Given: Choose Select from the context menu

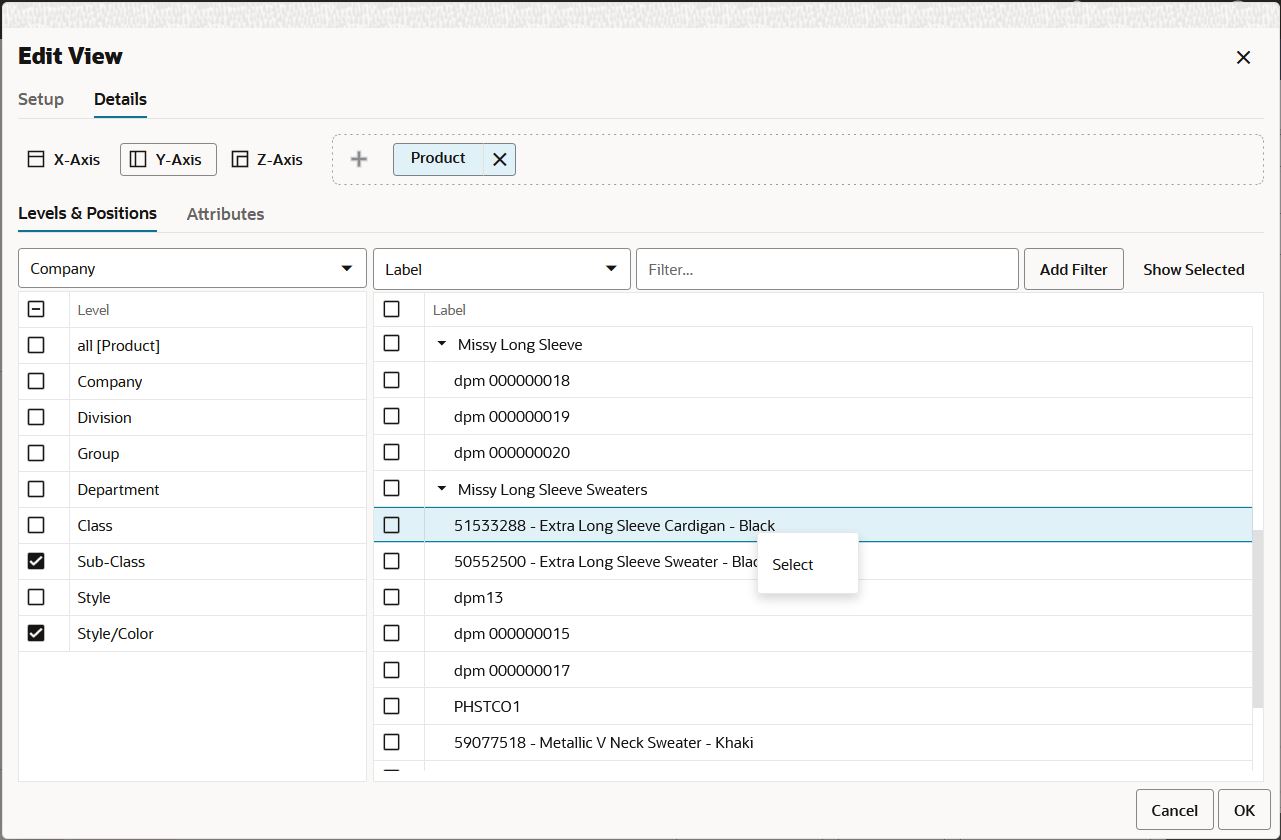Looking at the screenshot, I should 792,564.
